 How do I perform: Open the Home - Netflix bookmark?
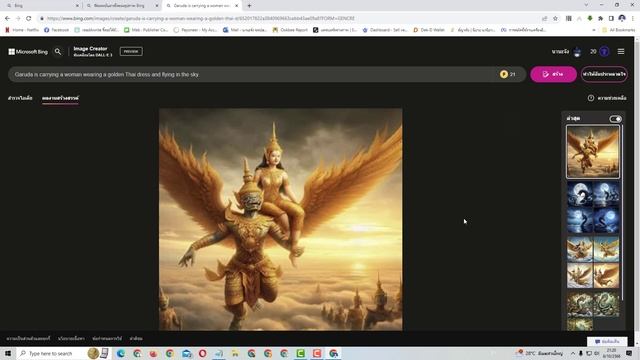pyautogui.click(x=22, y=30)
